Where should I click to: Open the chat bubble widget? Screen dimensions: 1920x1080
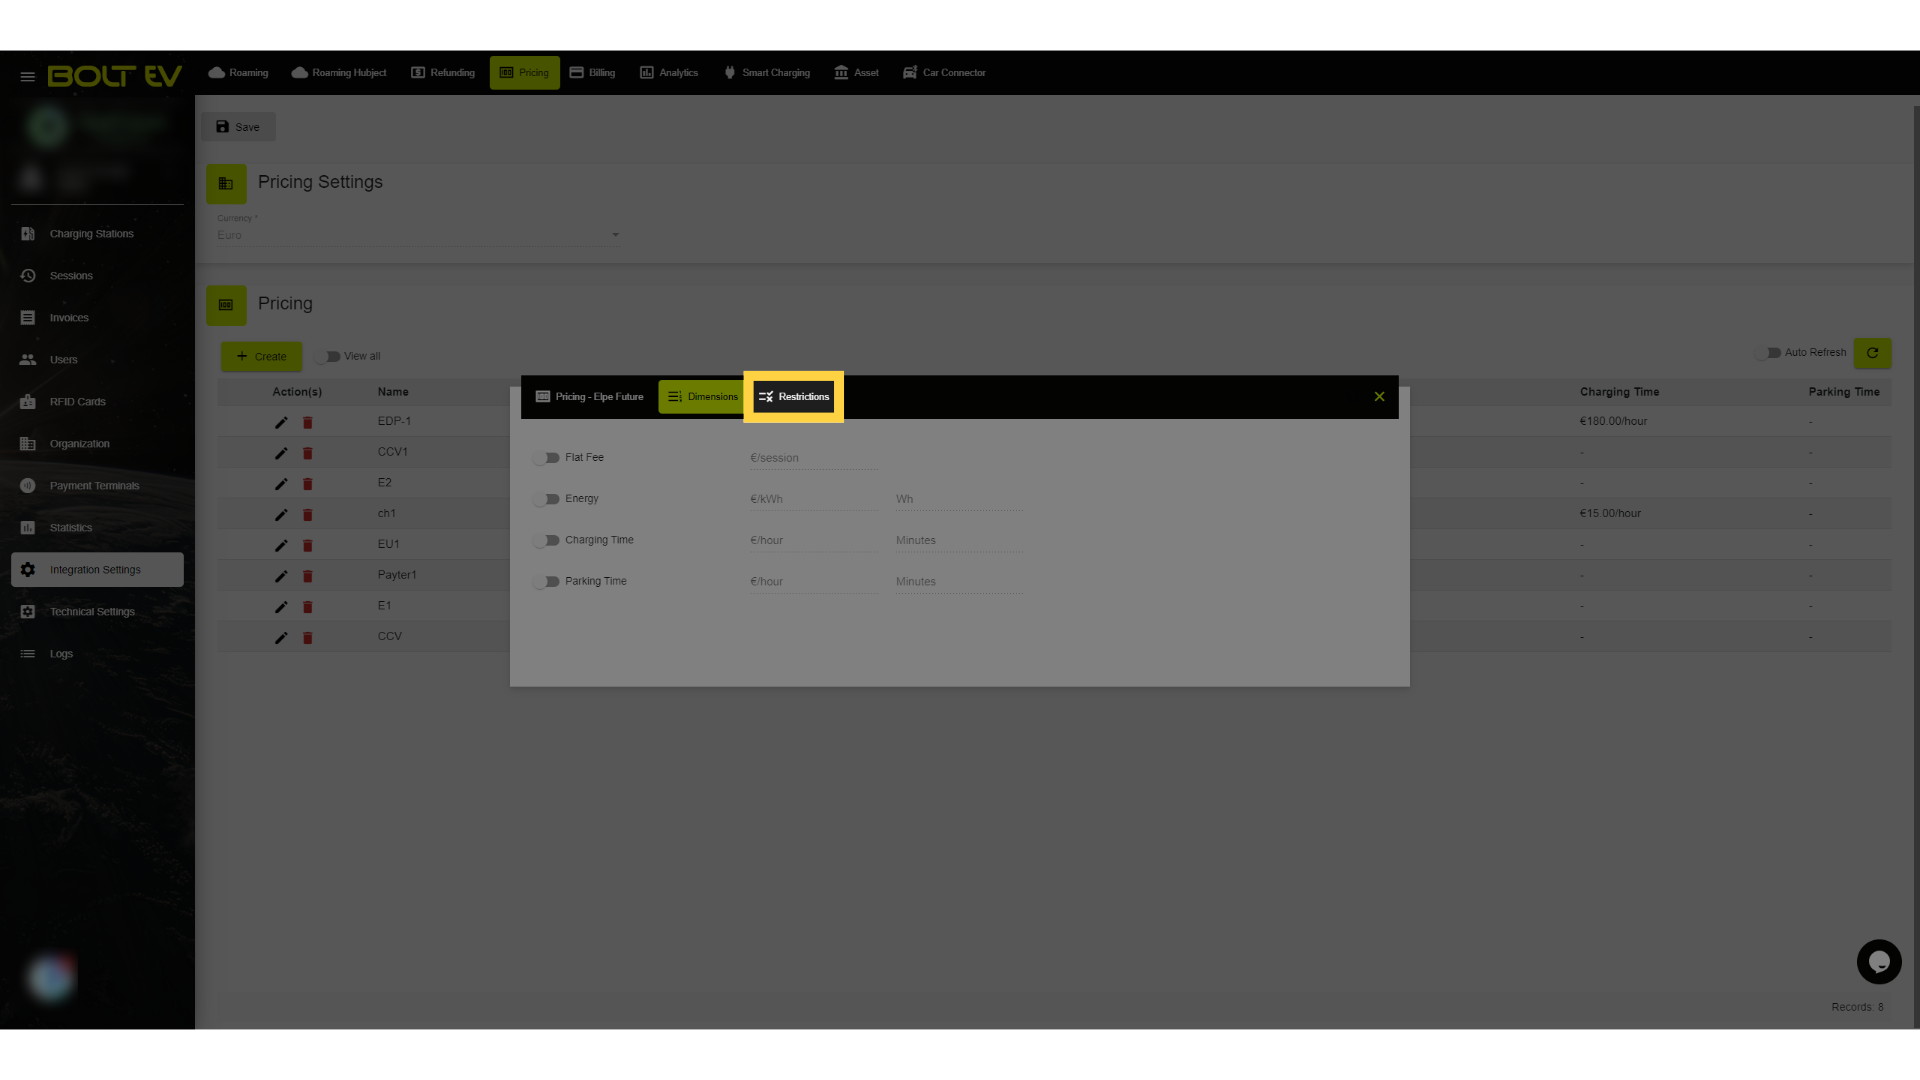(1879, 962)
